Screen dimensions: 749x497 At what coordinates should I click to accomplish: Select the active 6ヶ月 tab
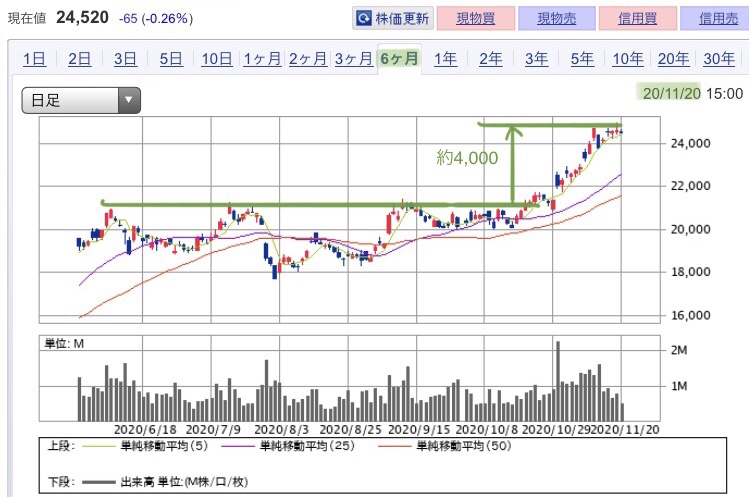point(399,59)
